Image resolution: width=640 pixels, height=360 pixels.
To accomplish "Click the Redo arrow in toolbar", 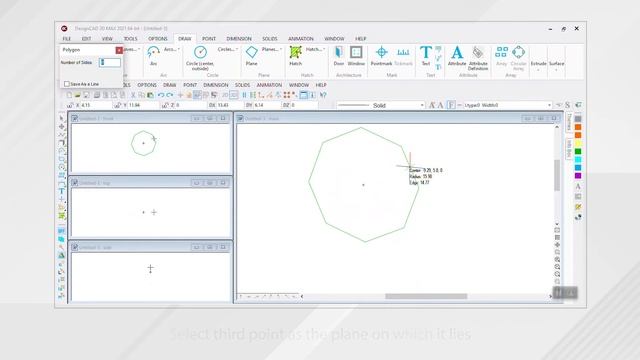I will pos(169,95).
